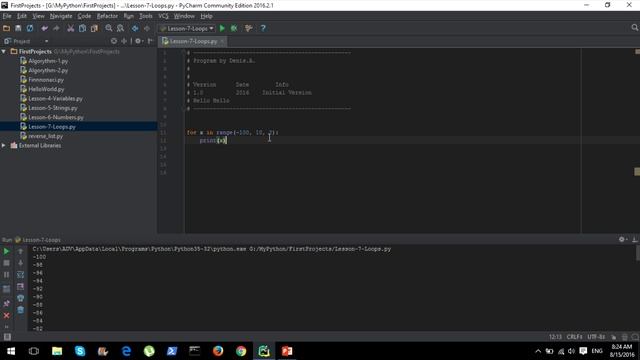Click Restore Layout icon in Run panel
640x360 pixels.
point(7,289)
